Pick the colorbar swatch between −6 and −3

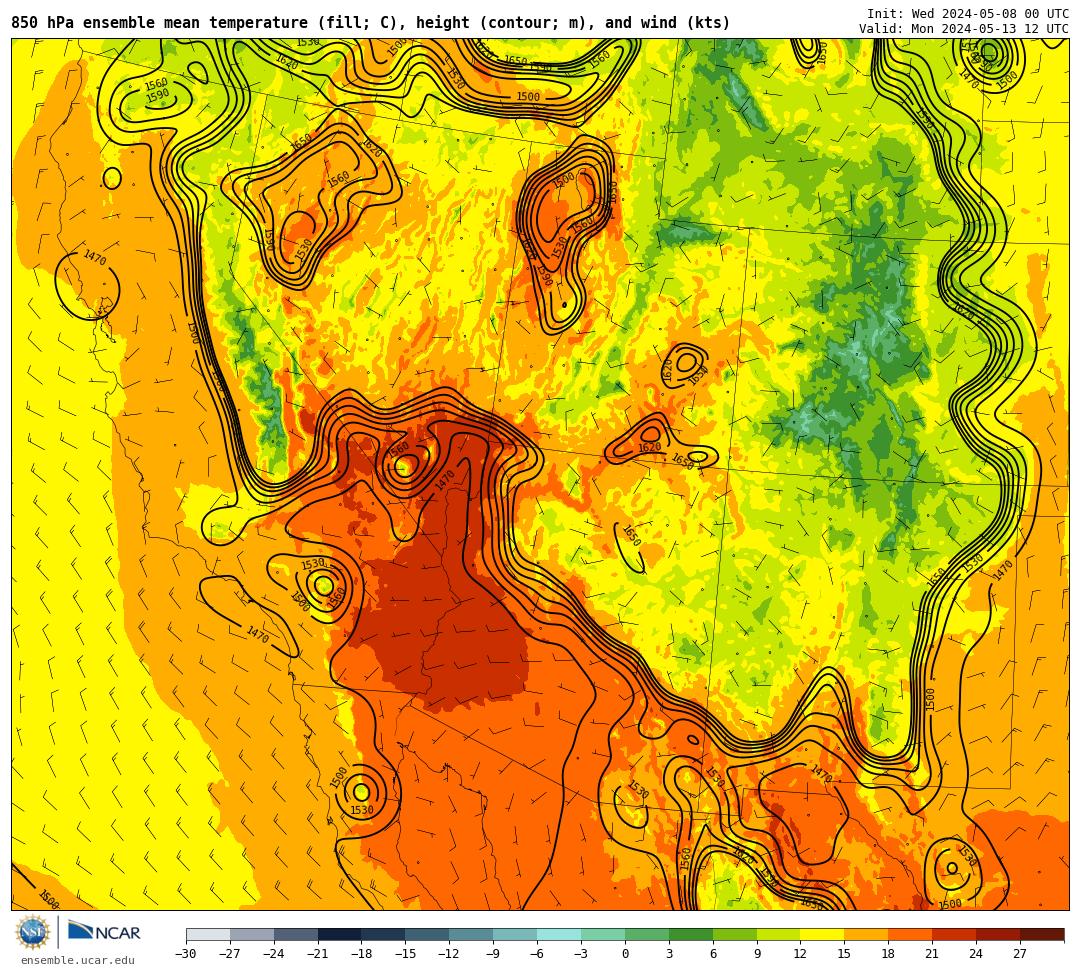(559, 934)
